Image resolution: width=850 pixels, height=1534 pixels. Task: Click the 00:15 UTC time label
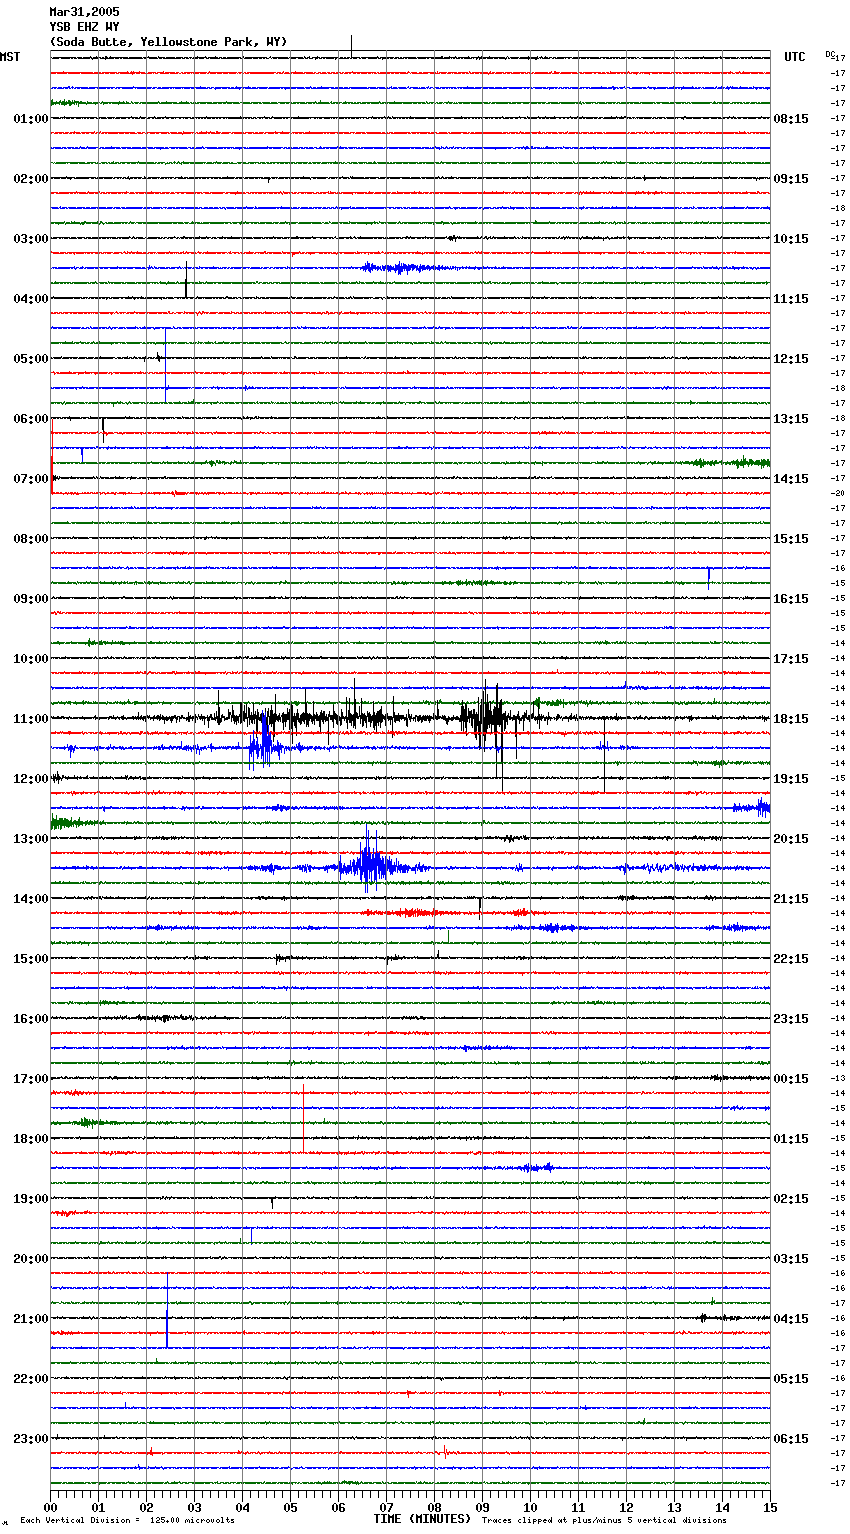coord(791,1079)
